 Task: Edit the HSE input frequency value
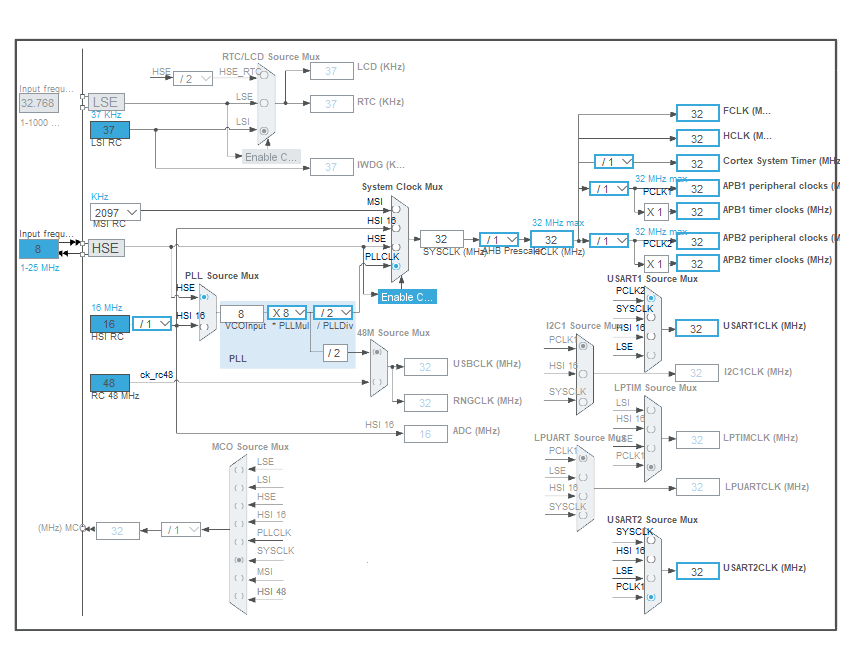pyautogui.click(x=38, y=248)
